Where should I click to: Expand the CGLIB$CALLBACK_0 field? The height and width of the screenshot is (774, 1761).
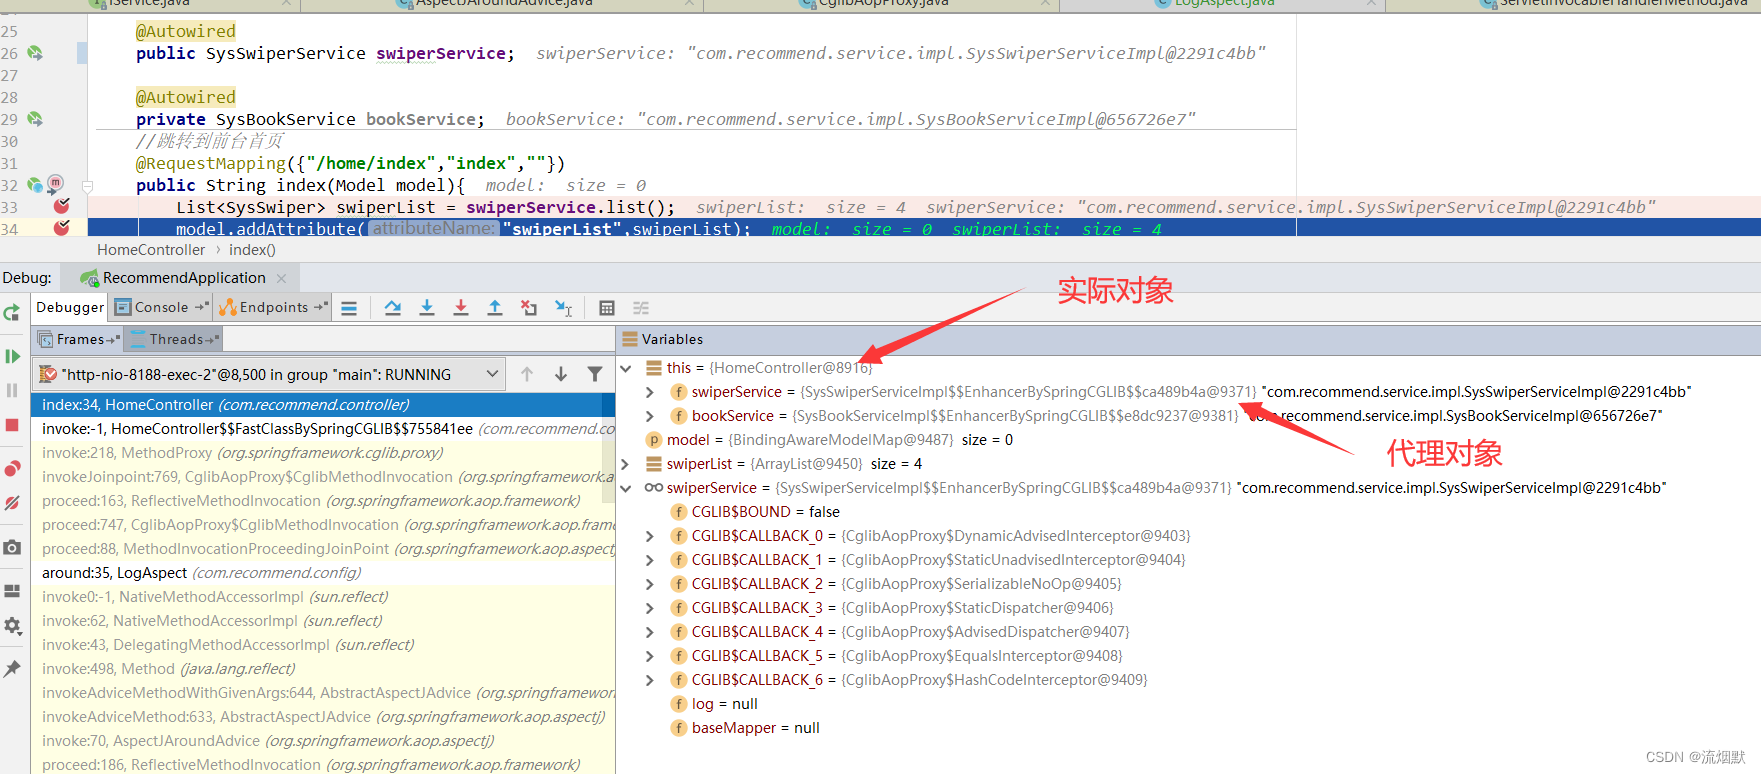click(x=650, y=536)
